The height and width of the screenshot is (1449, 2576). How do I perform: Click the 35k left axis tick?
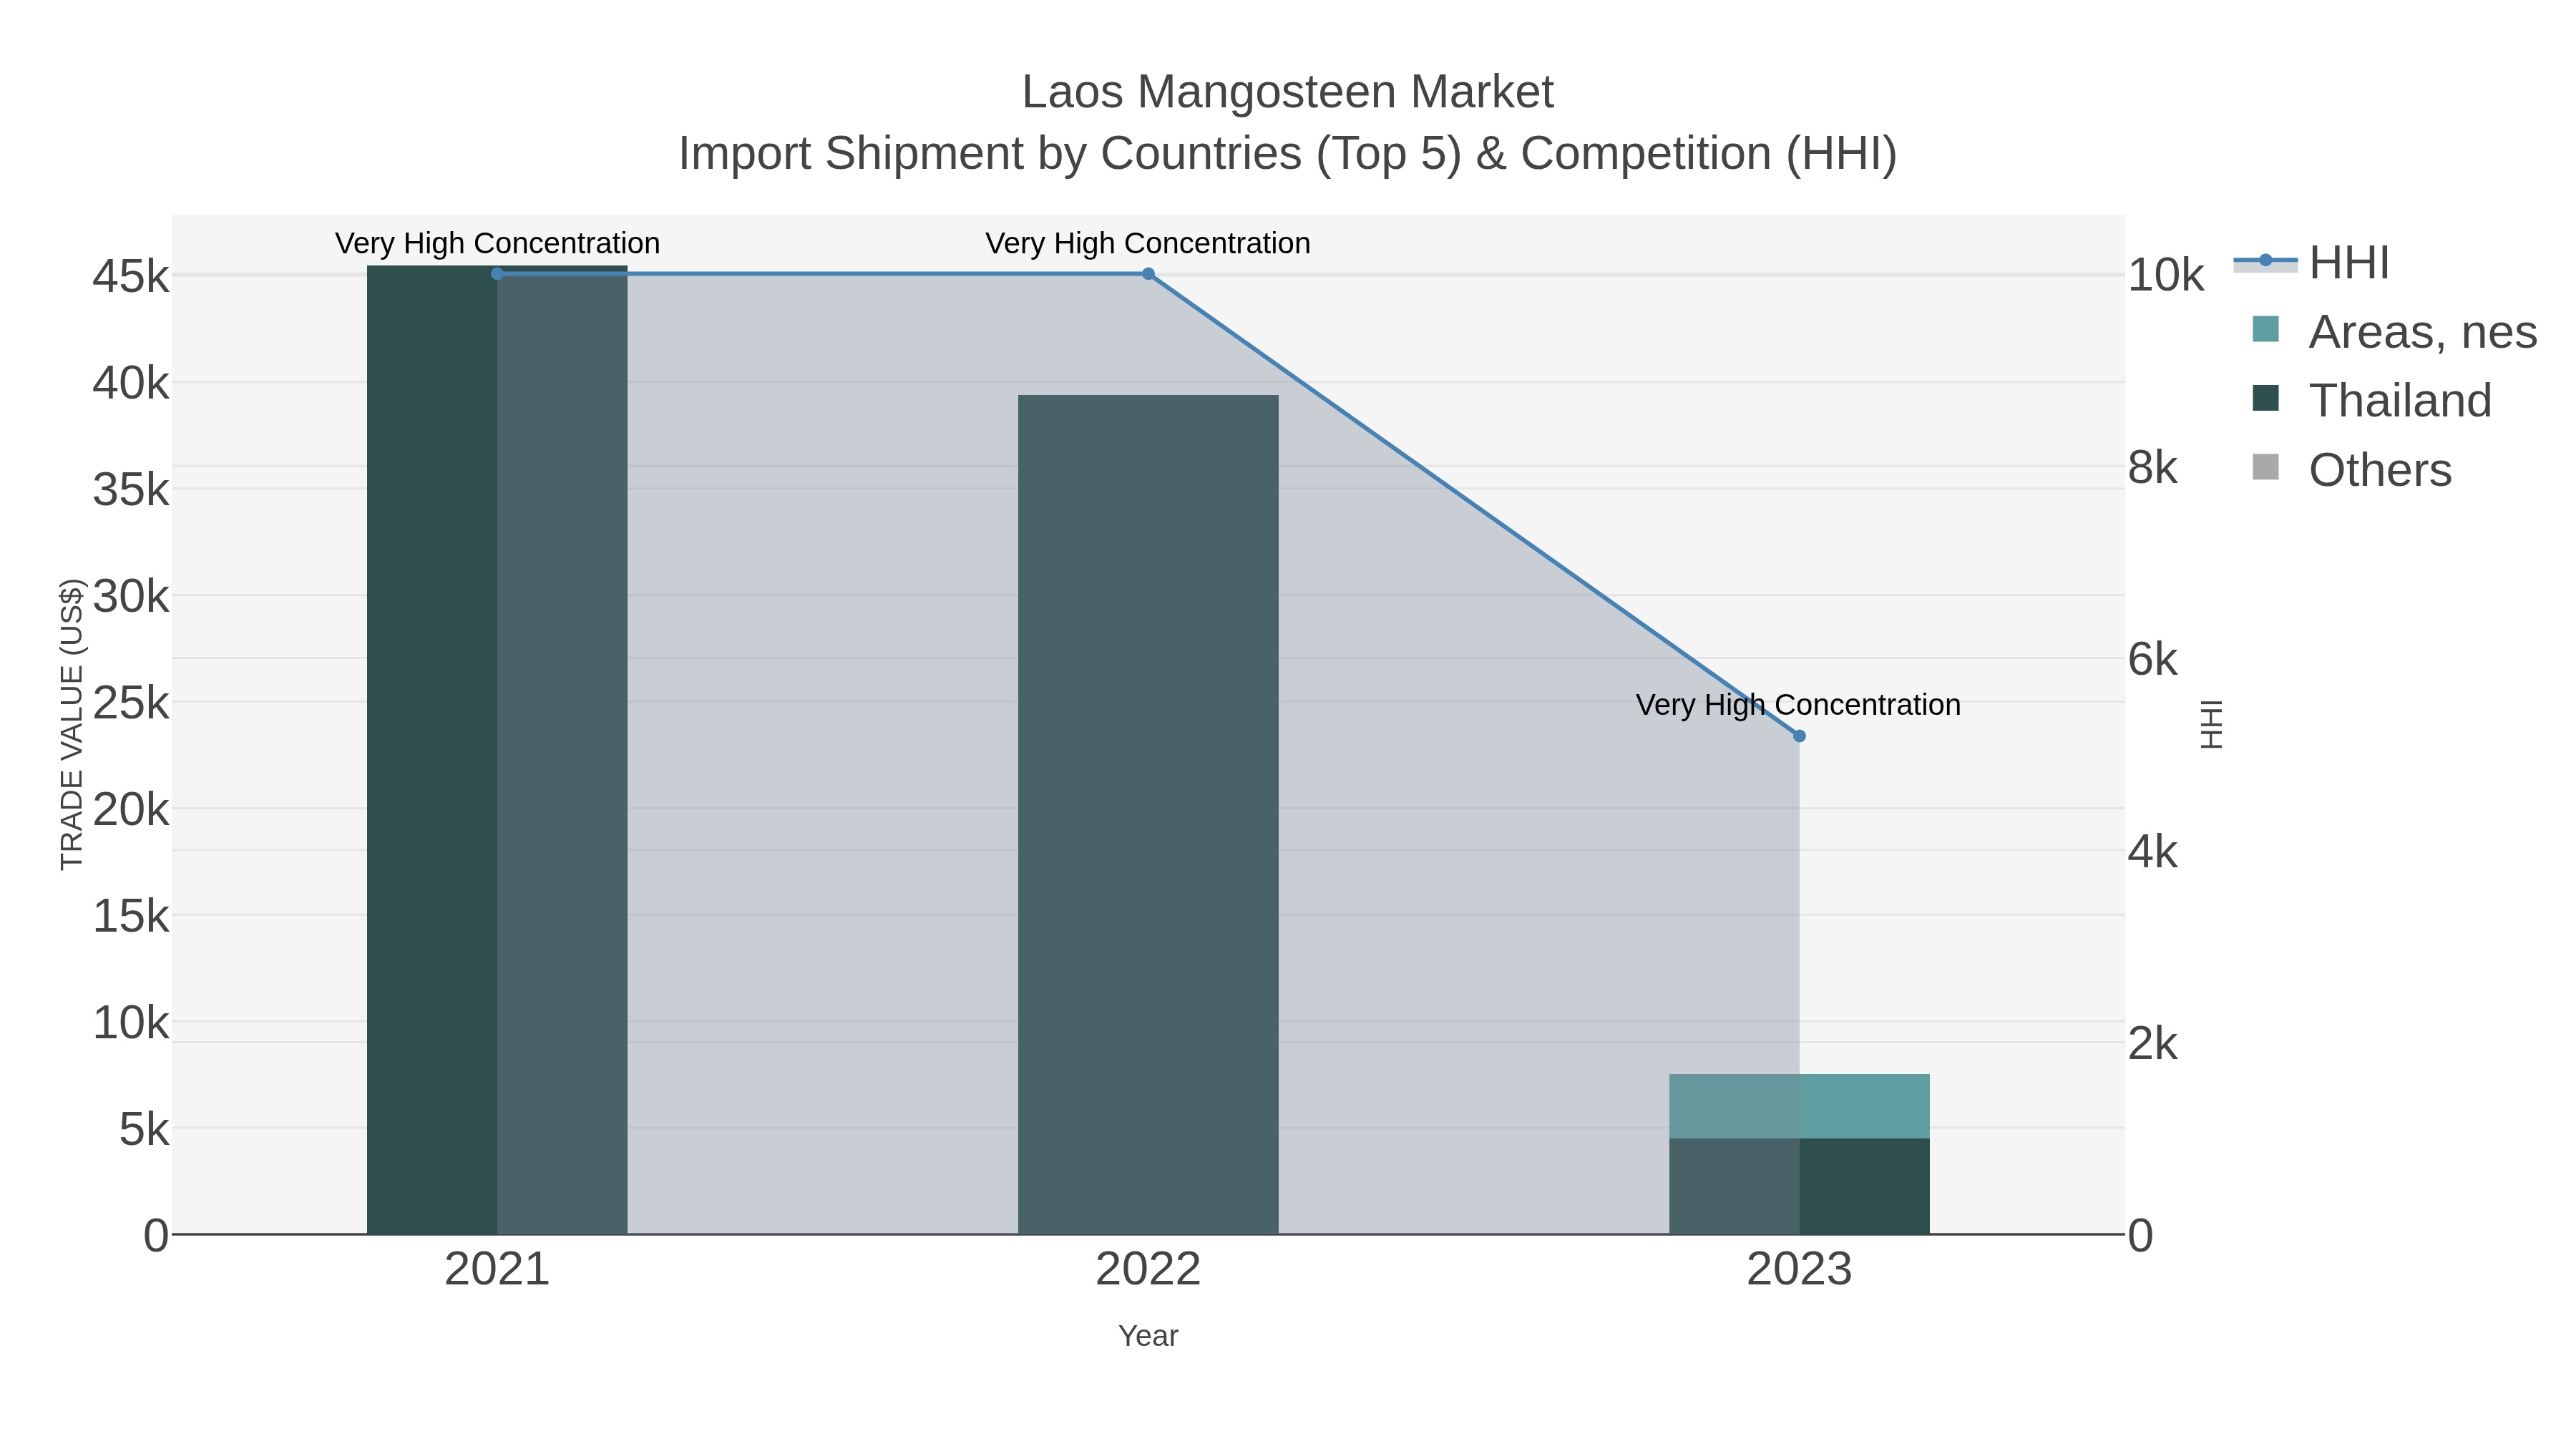pos(131,490)
